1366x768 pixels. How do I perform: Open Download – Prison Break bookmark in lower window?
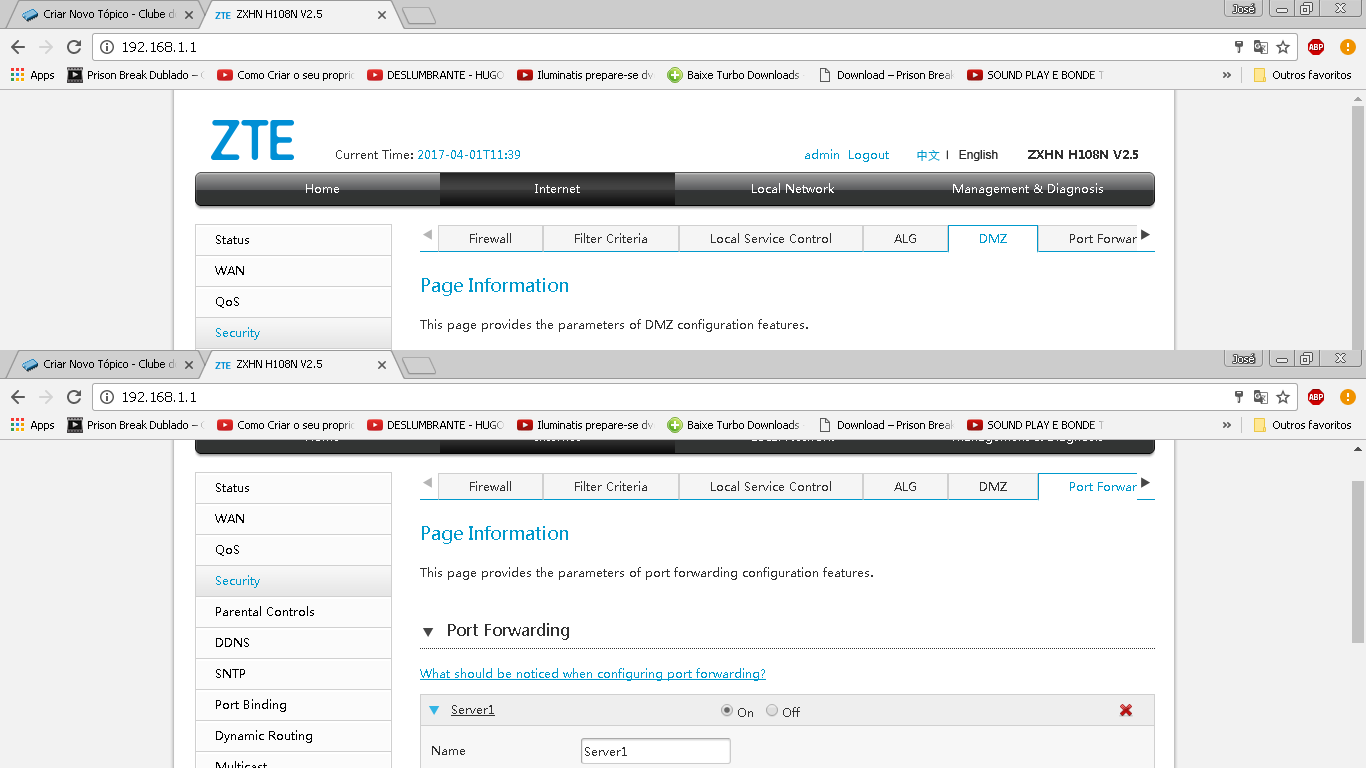(x=885, y=425)
